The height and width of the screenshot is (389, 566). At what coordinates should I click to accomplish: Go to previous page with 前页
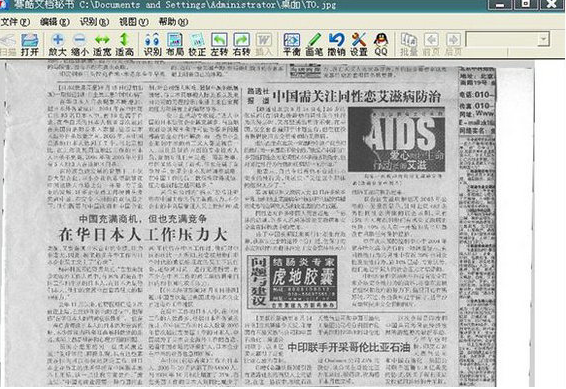point(431,45)
